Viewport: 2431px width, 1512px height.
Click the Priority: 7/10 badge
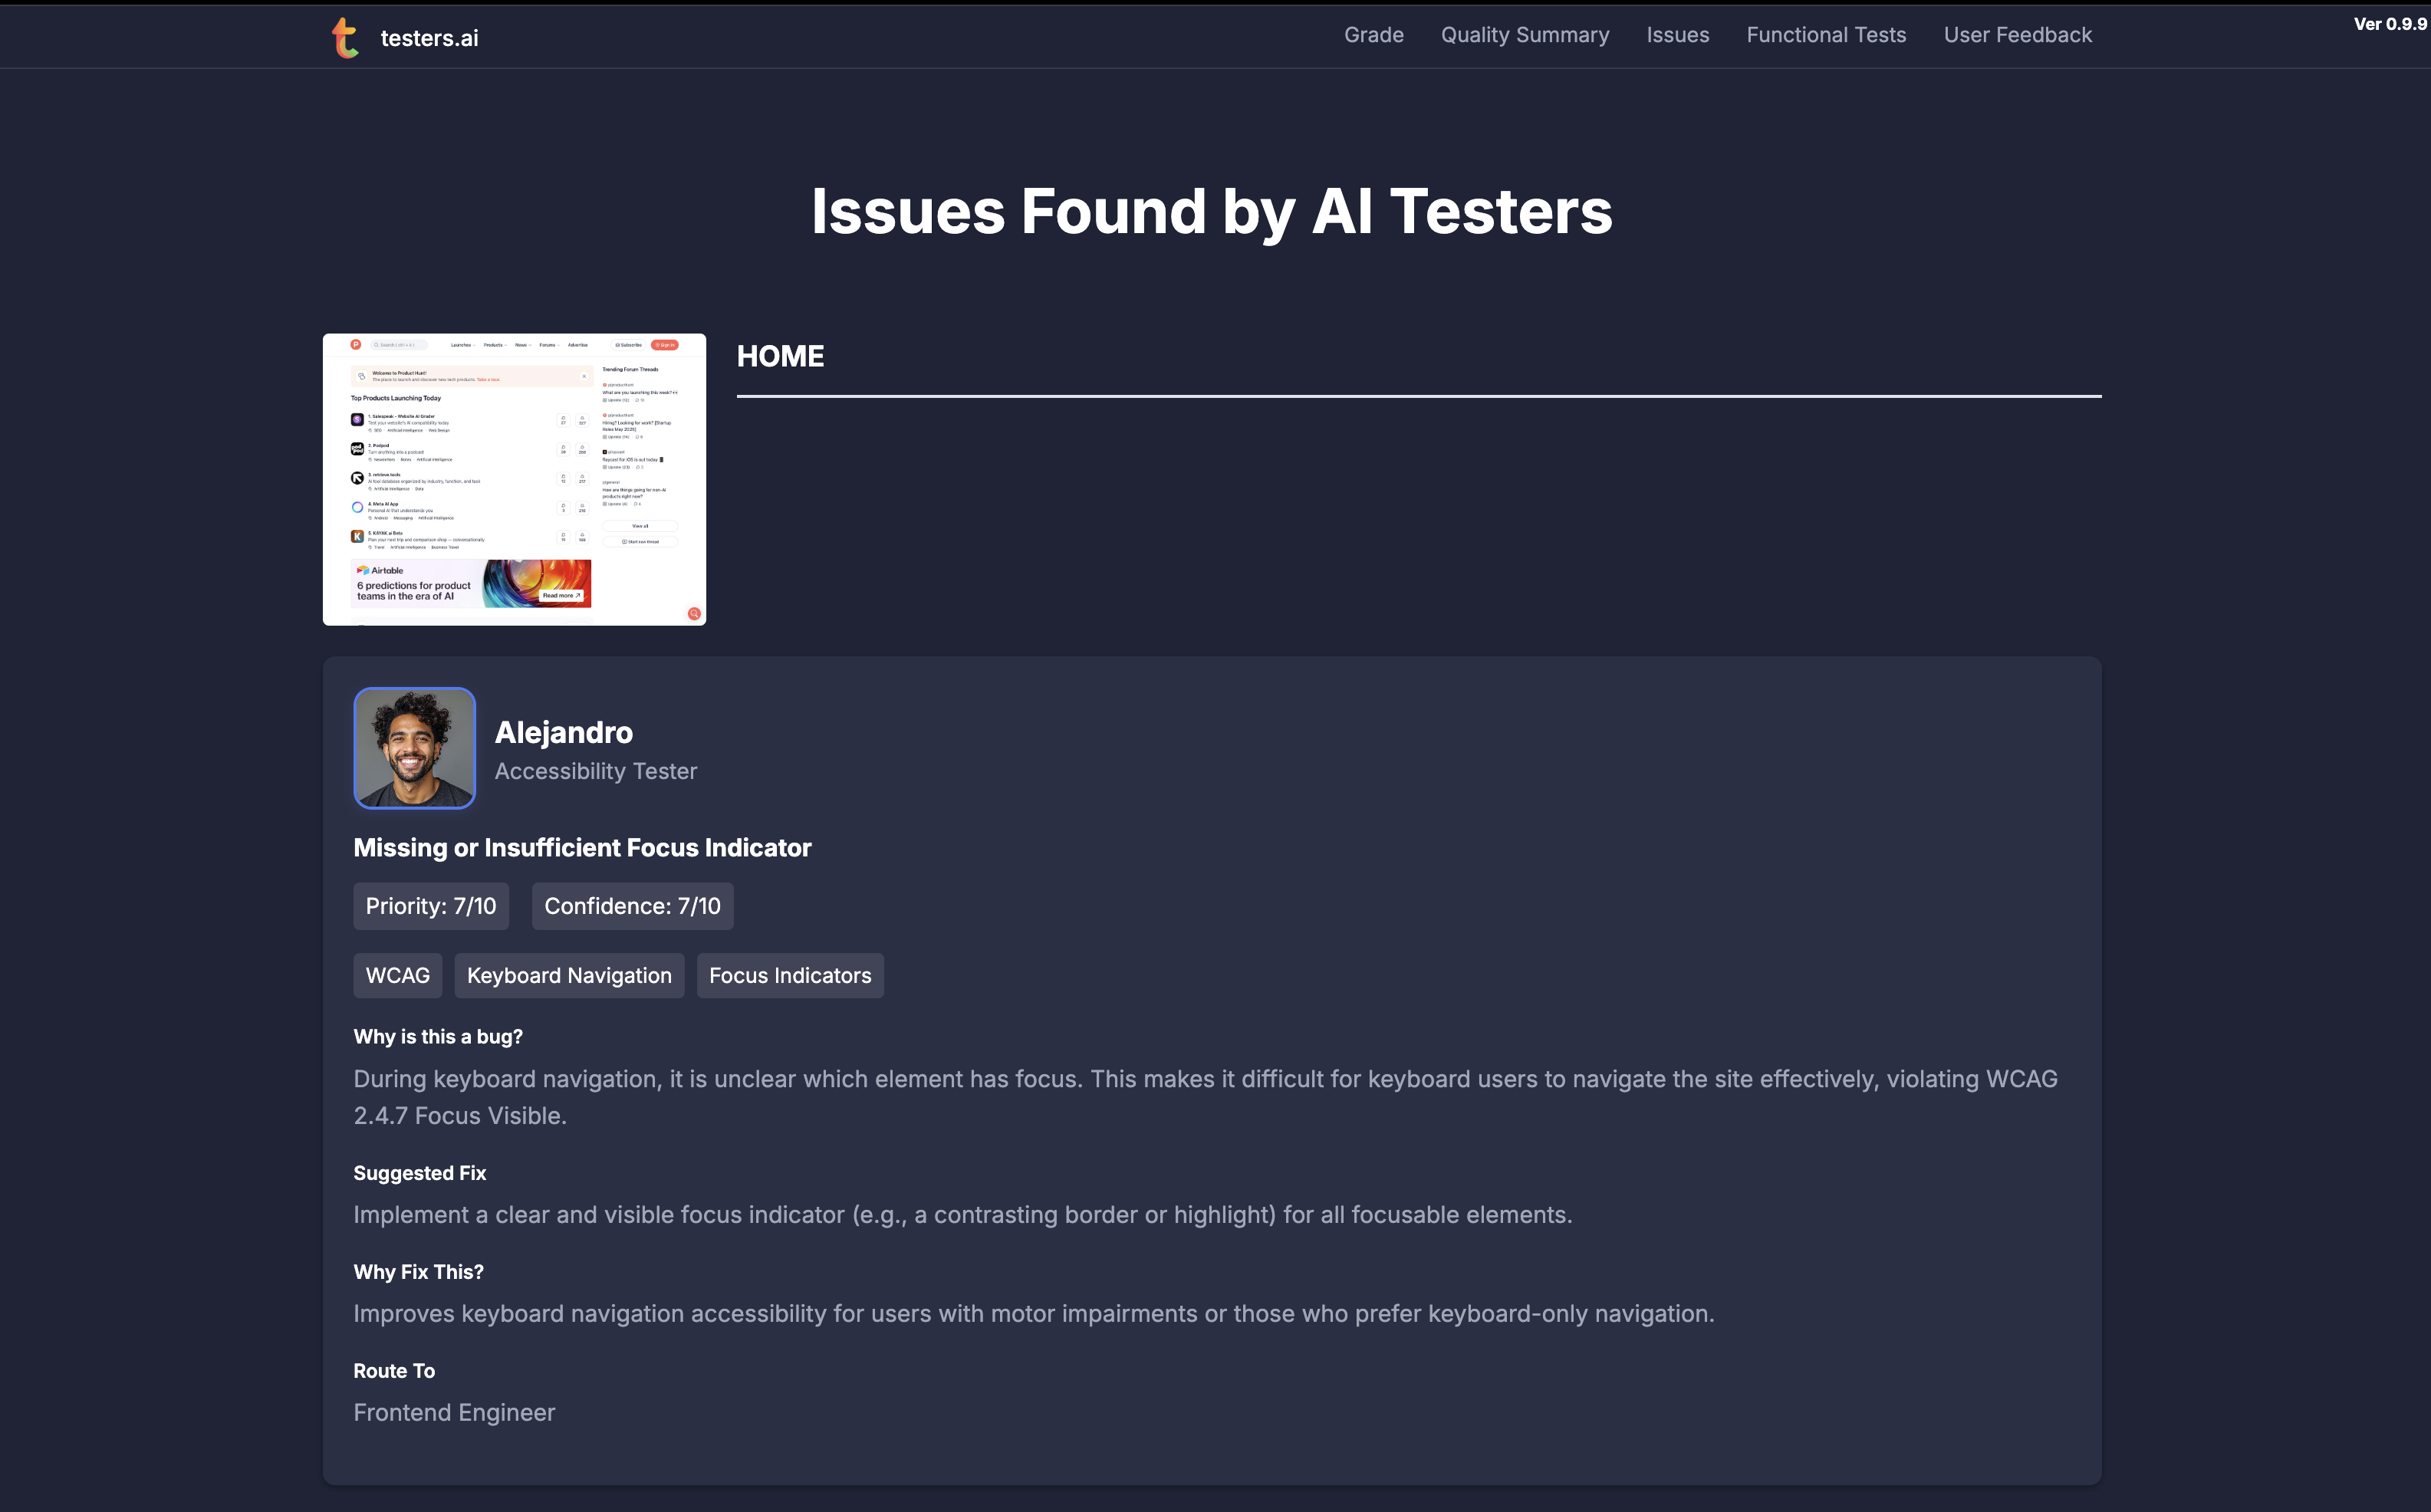pyautogui.click(x=430, y=906)
